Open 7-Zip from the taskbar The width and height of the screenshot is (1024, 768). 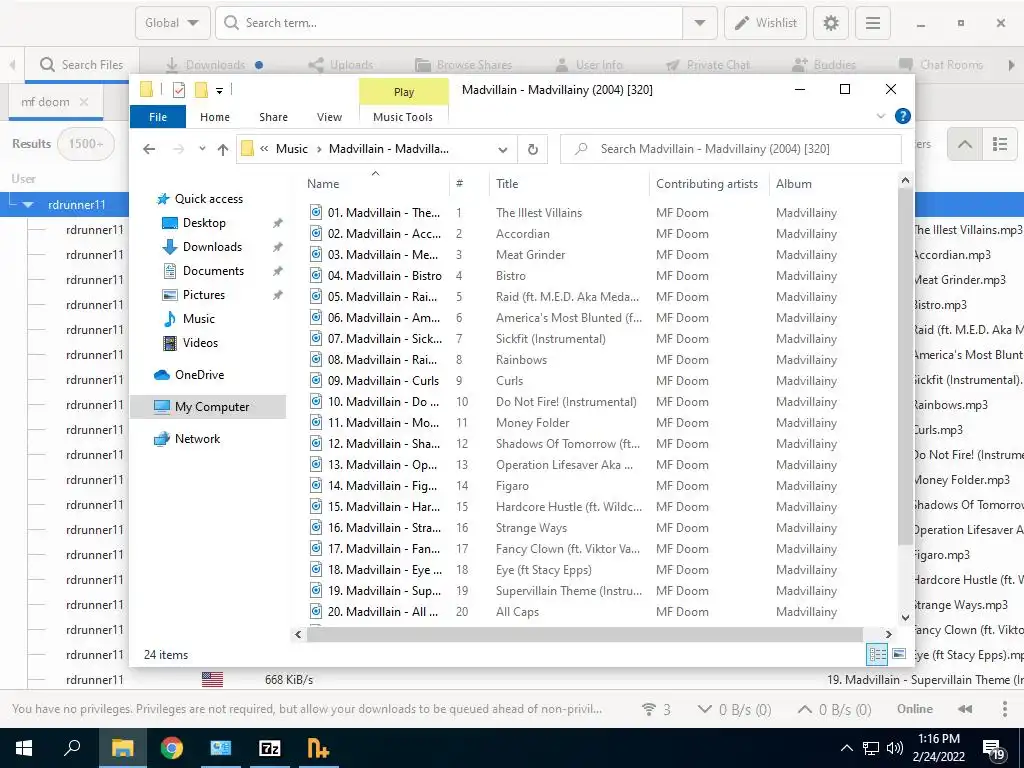[x=269, y=748]
